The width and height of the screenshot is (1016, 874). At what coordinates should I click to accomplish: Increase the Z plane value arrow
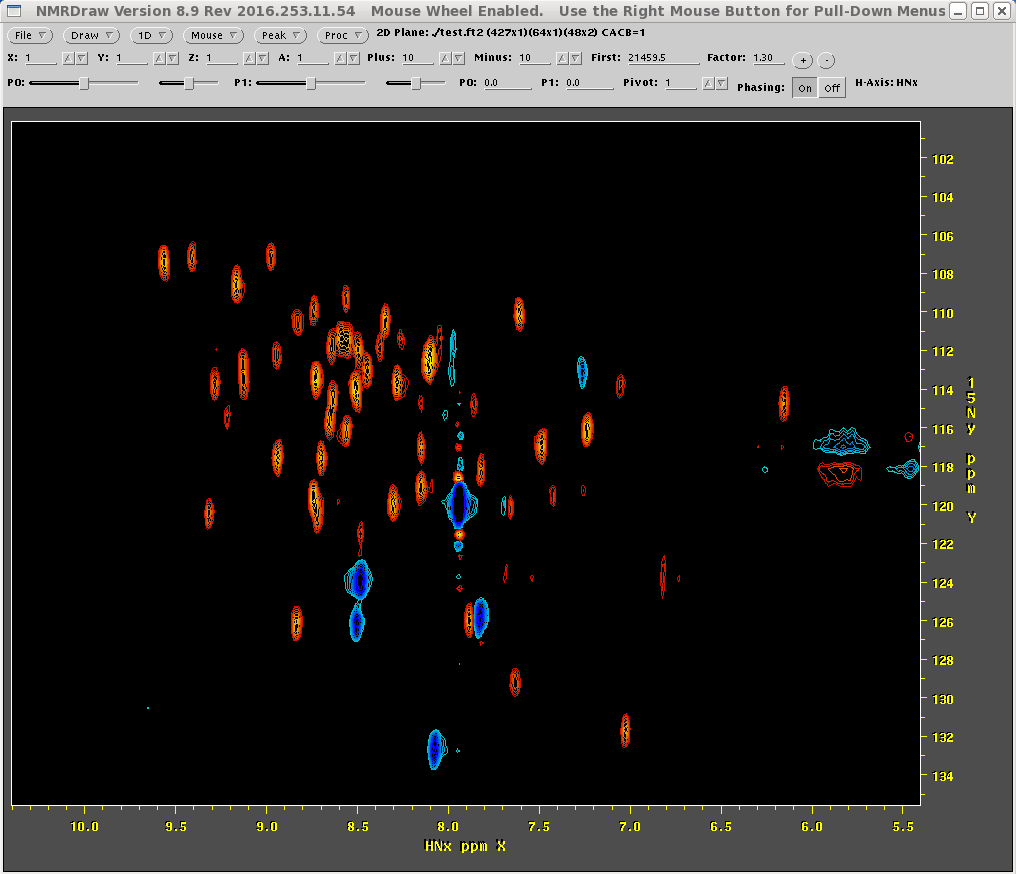pyautogui.click(x=250, y=59)
